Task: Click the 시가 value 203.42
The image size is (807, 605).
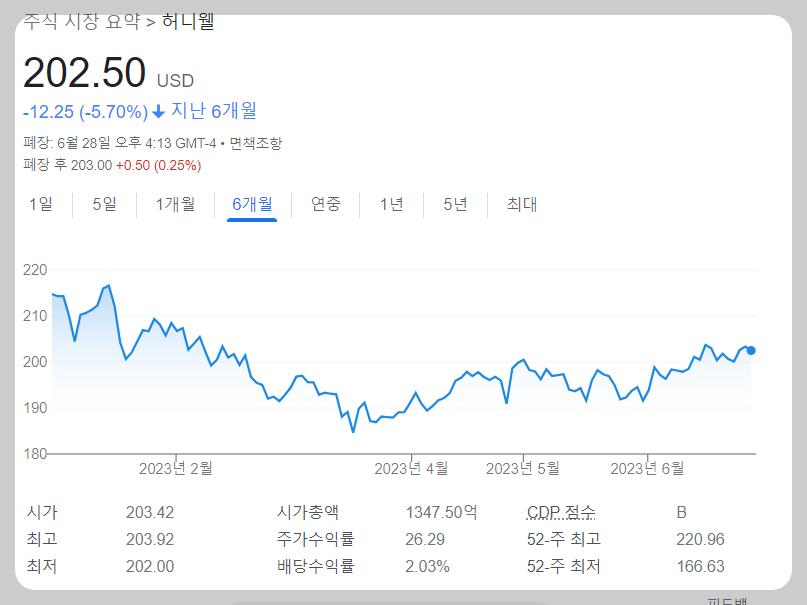Action: (150, 512)
